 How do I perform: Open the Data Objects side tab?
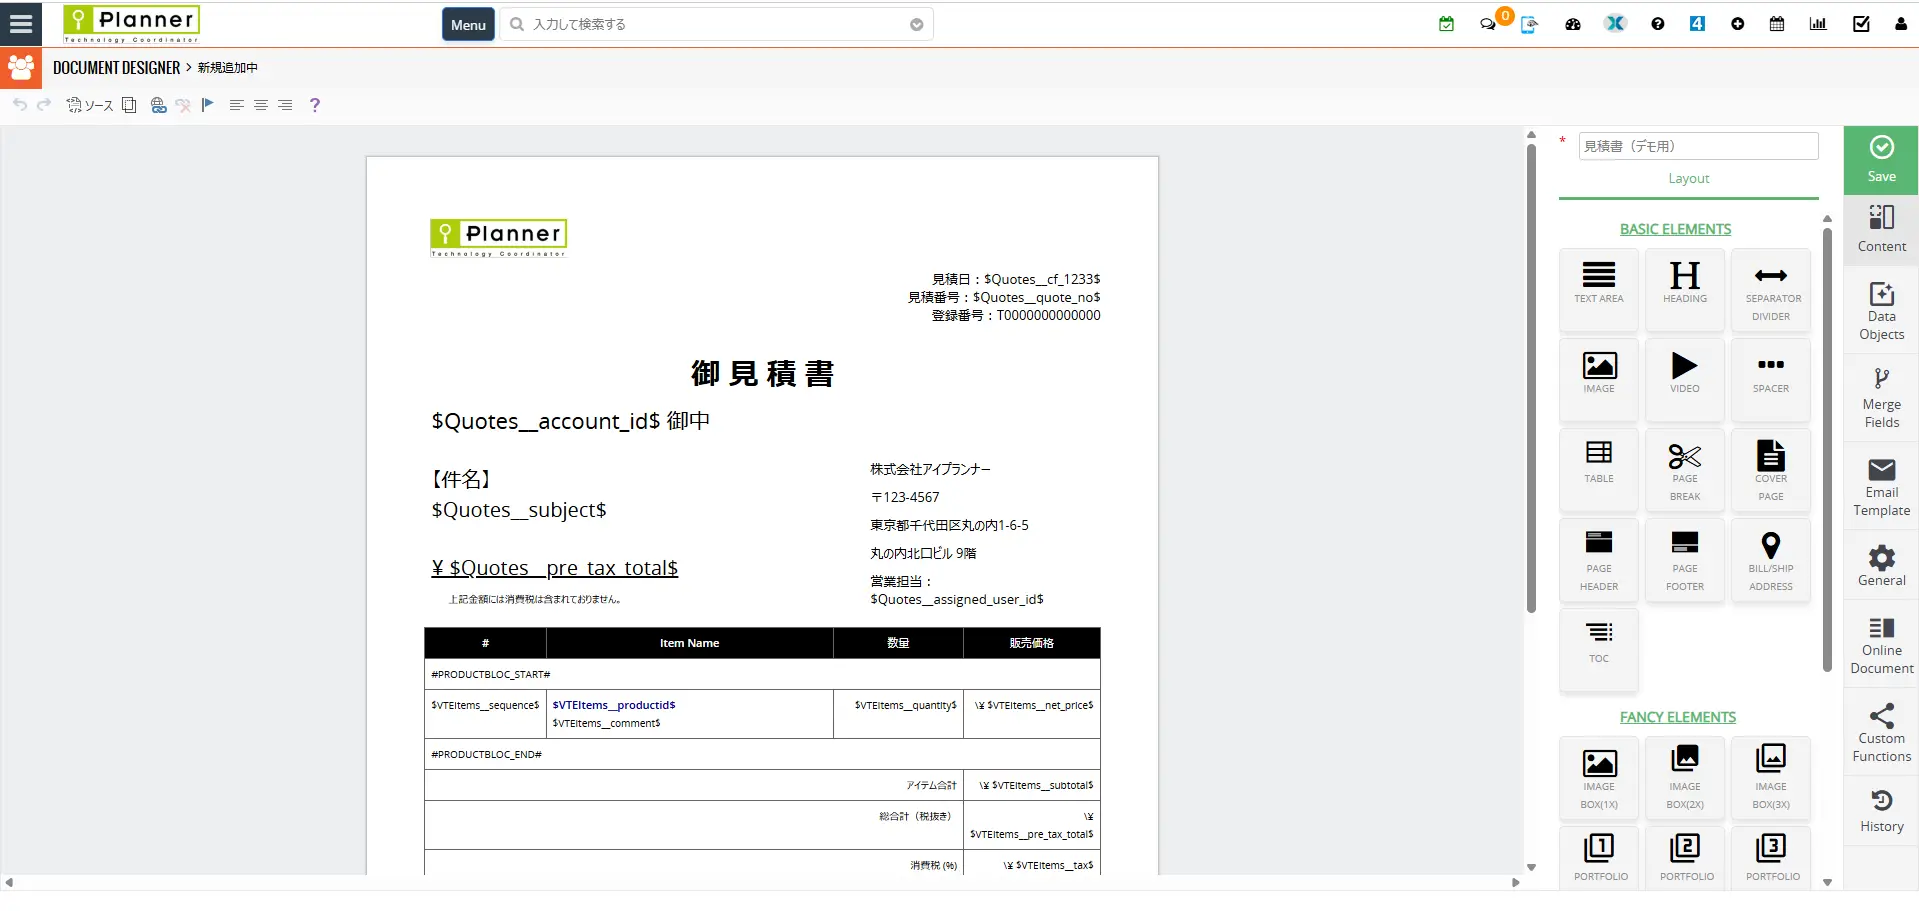(1881, 309)
